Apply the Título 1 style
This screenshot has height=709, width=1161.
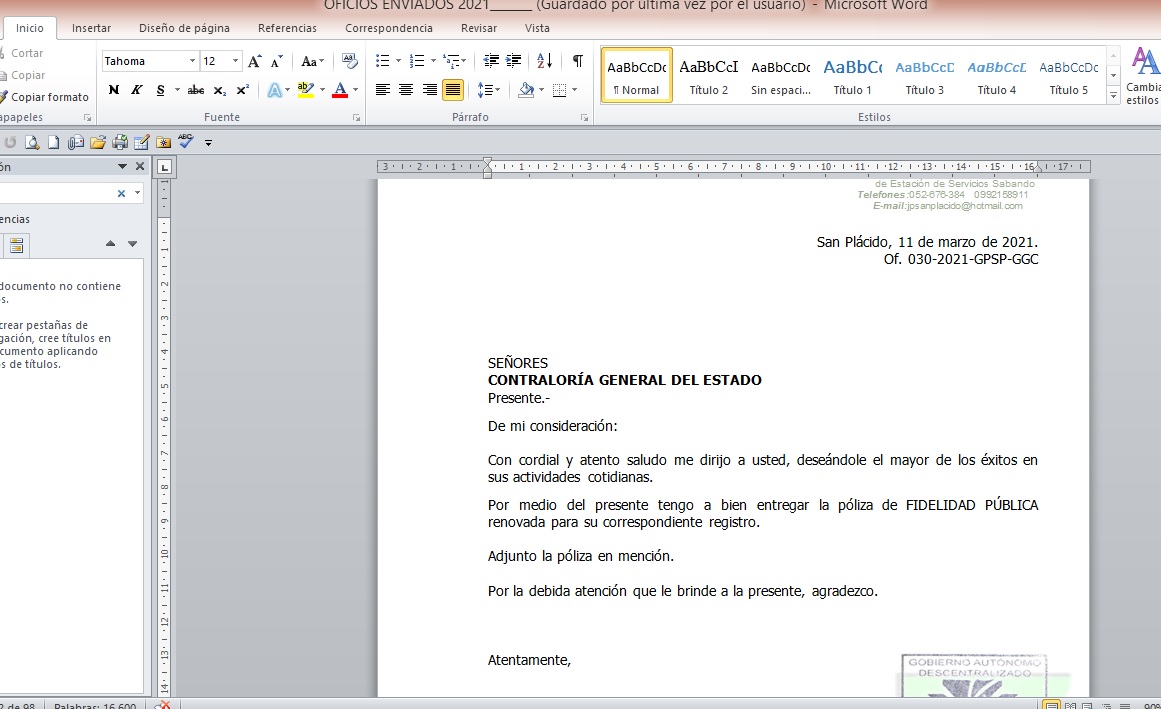[x=852, y=75]
